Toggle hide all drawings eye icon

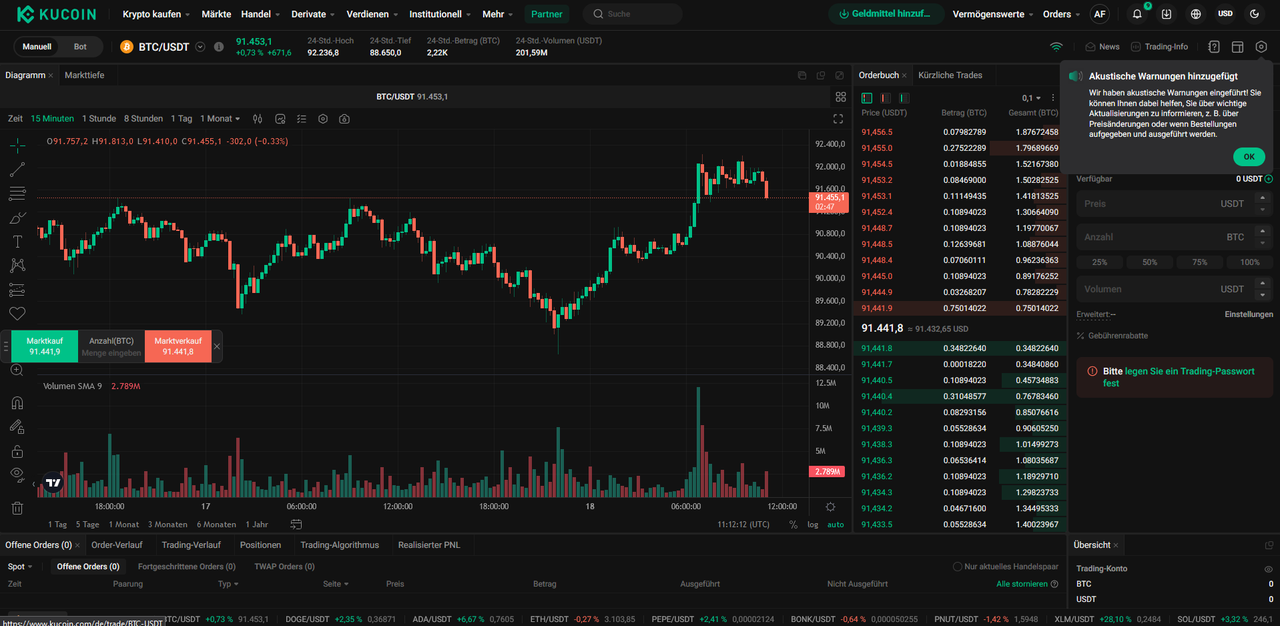pos(17,474)
